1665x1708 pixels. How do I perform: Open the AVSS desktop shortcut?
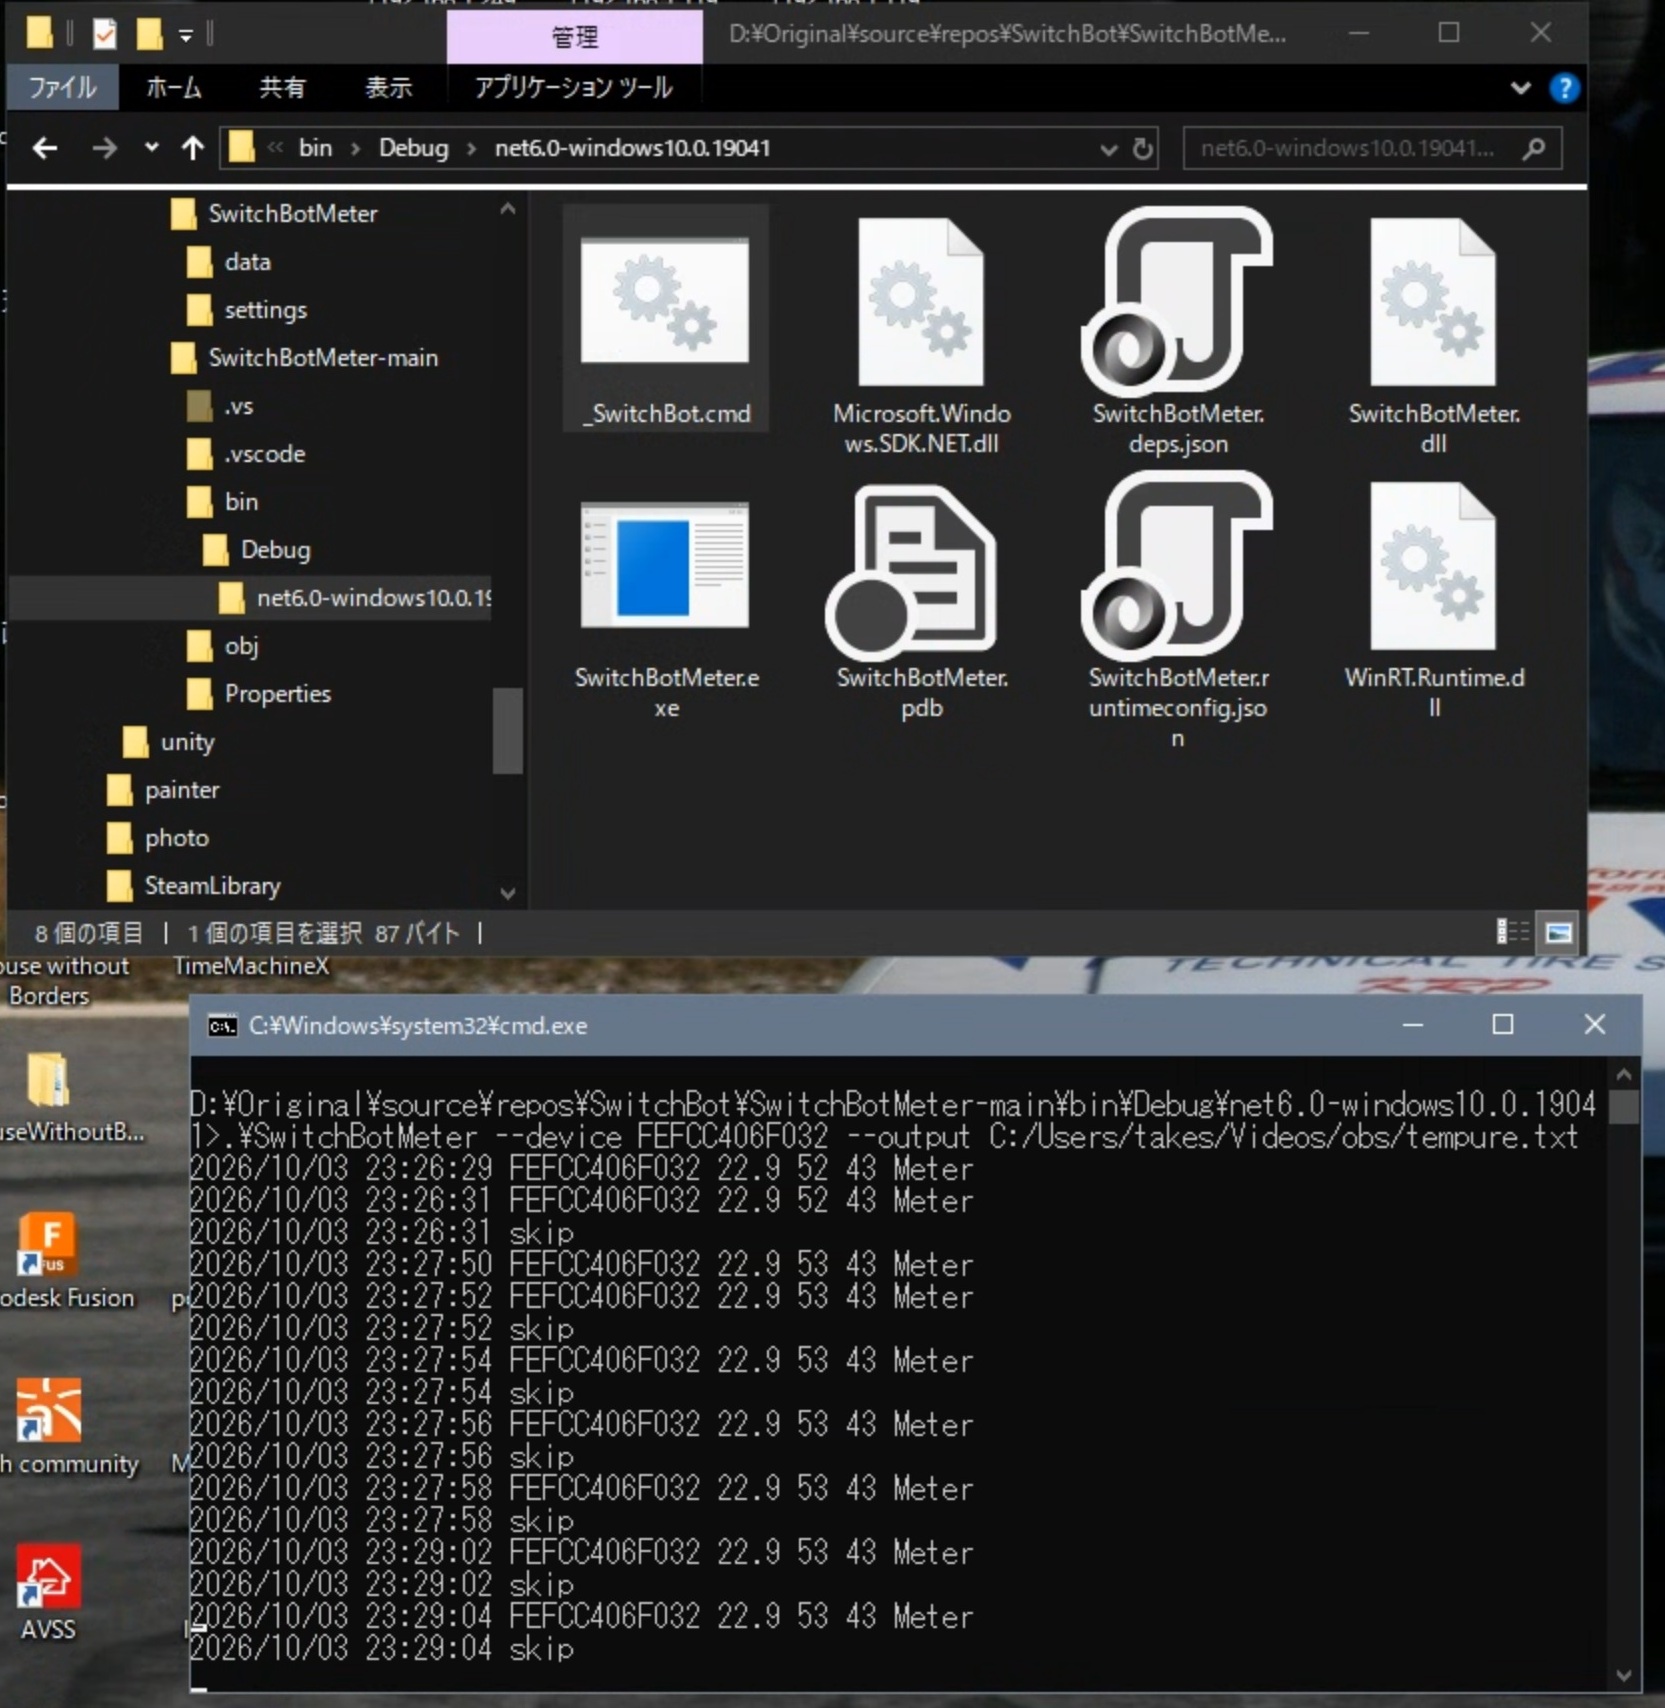coord(47,1591)
